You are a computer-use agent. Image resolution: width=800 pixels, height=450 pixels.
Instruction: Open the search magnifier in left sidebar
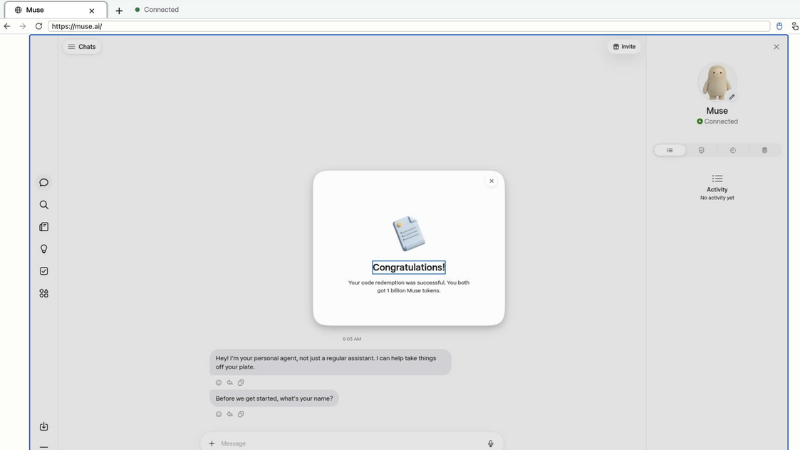click(44, 205)
